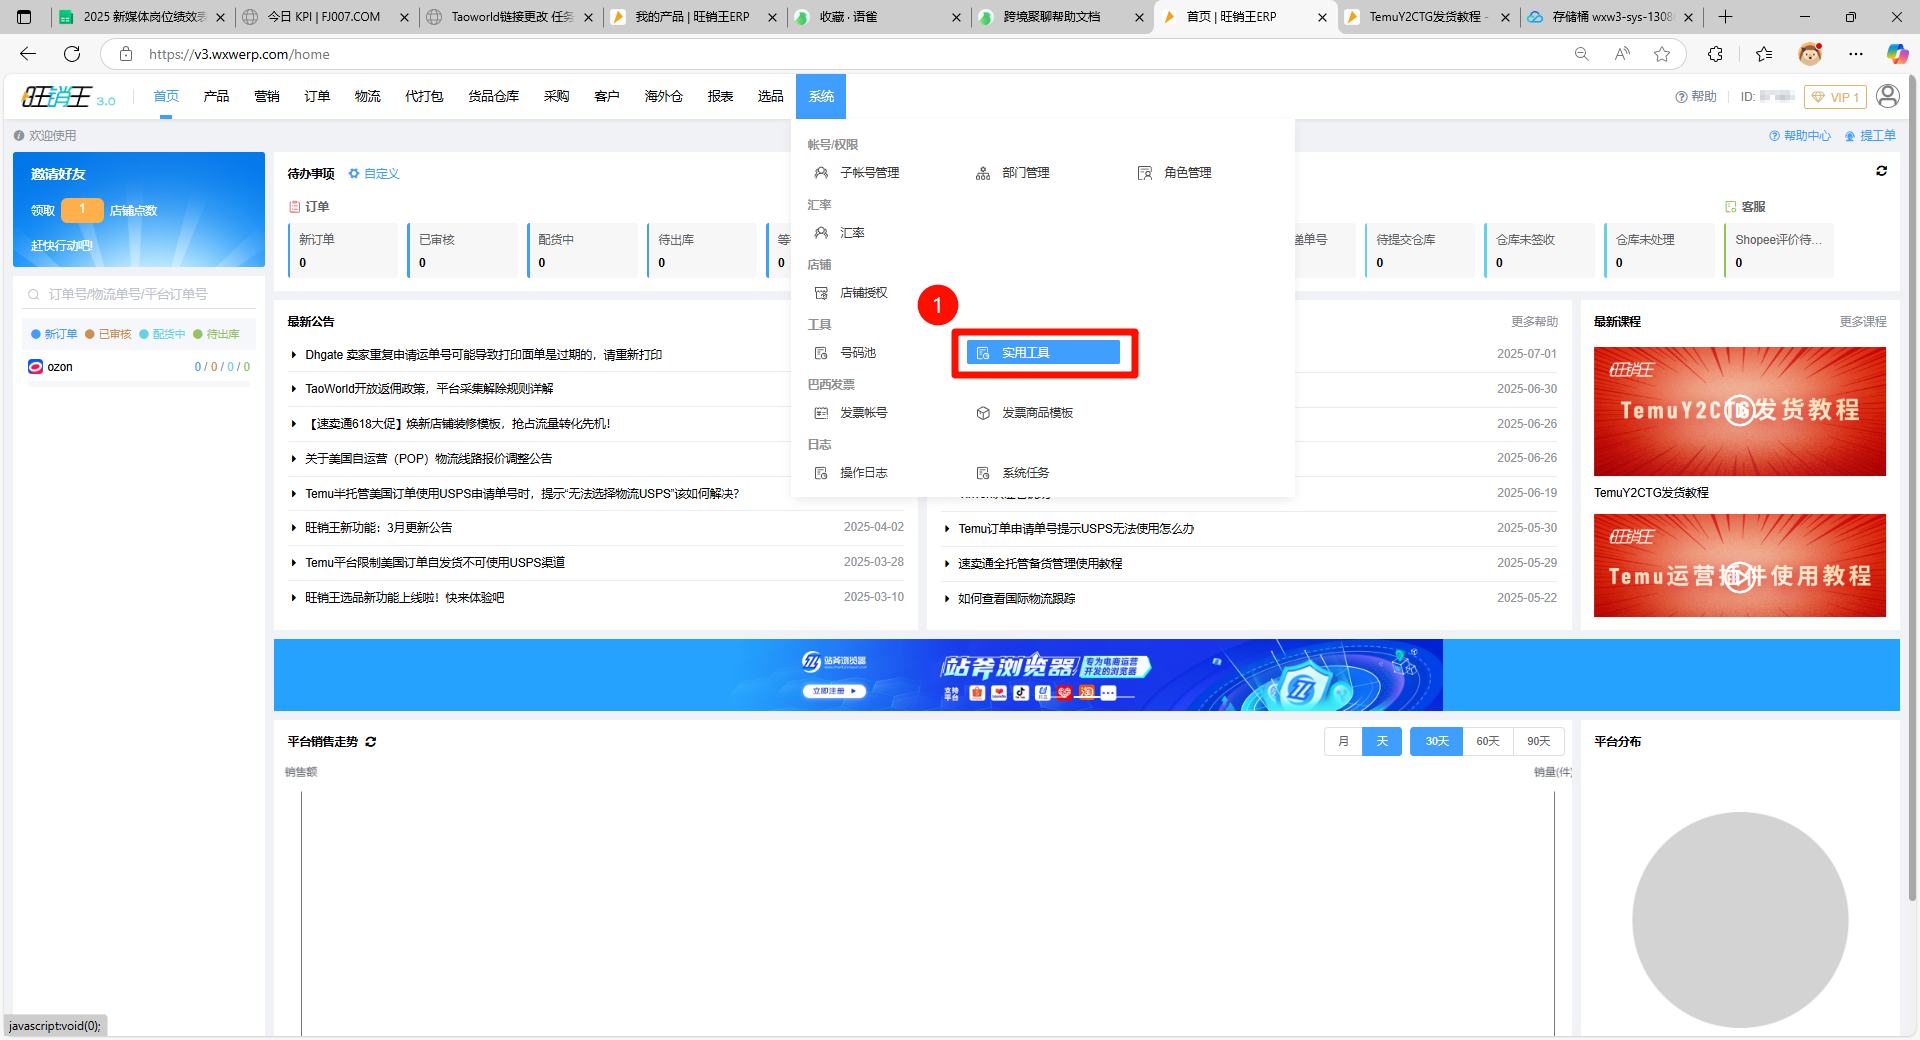Screen dimensions: 1920x1040
Task: Open 旺销王新功能: 3月更新公告
Action: point(378,528)
